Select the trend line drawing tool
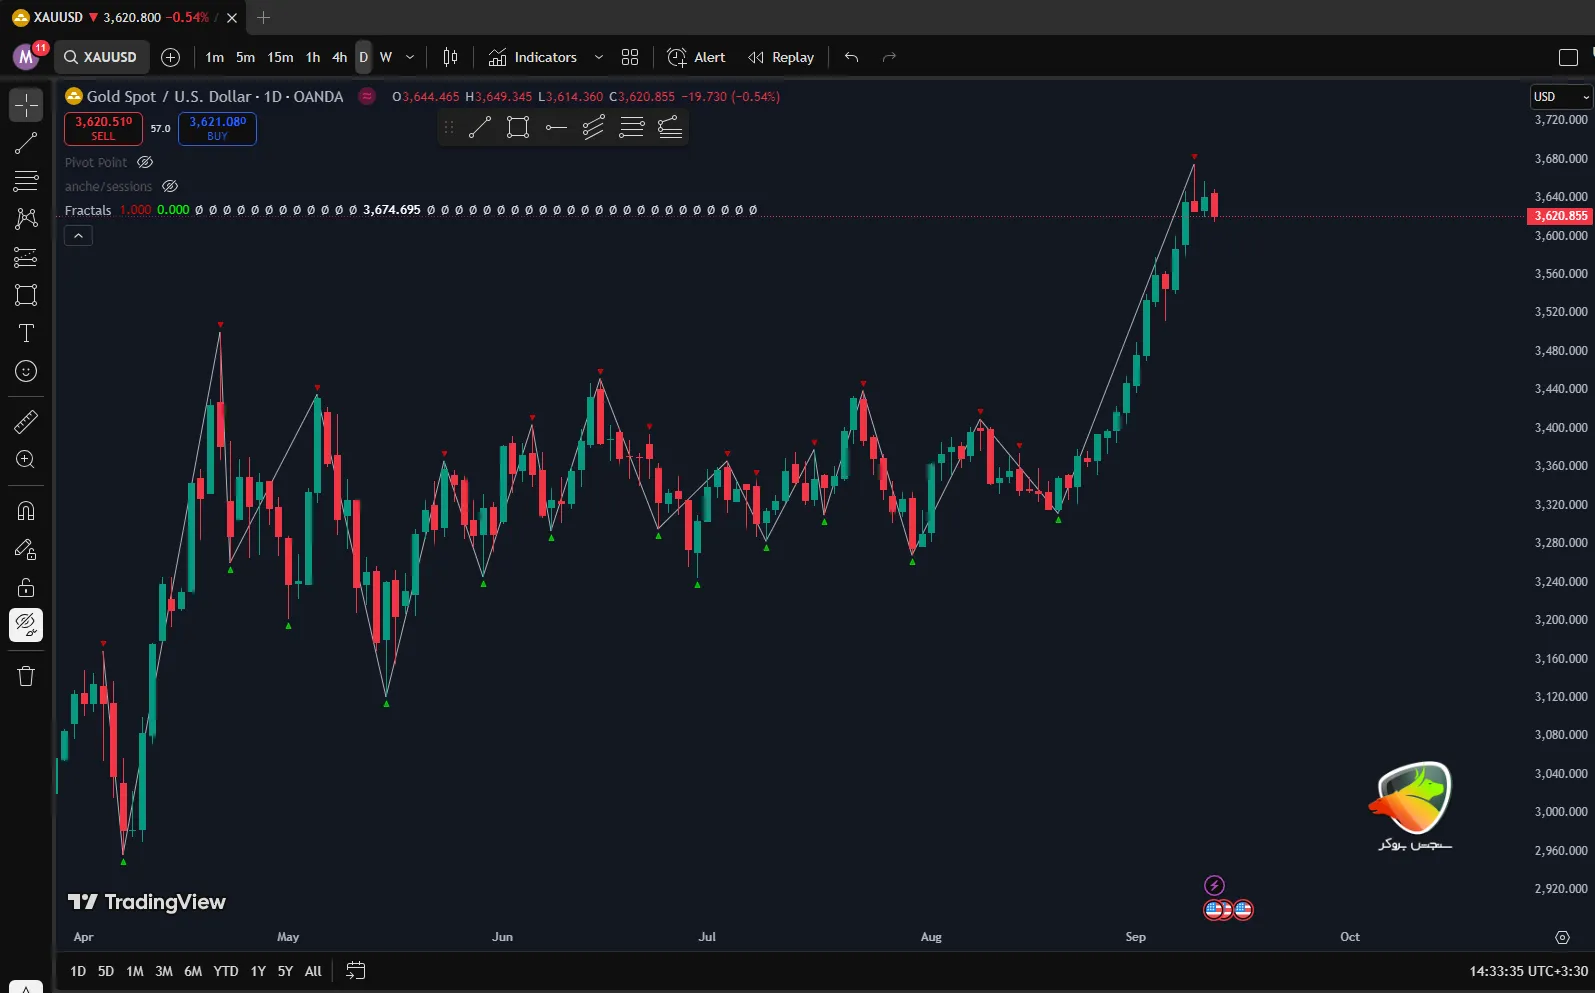 click(26, 143)
